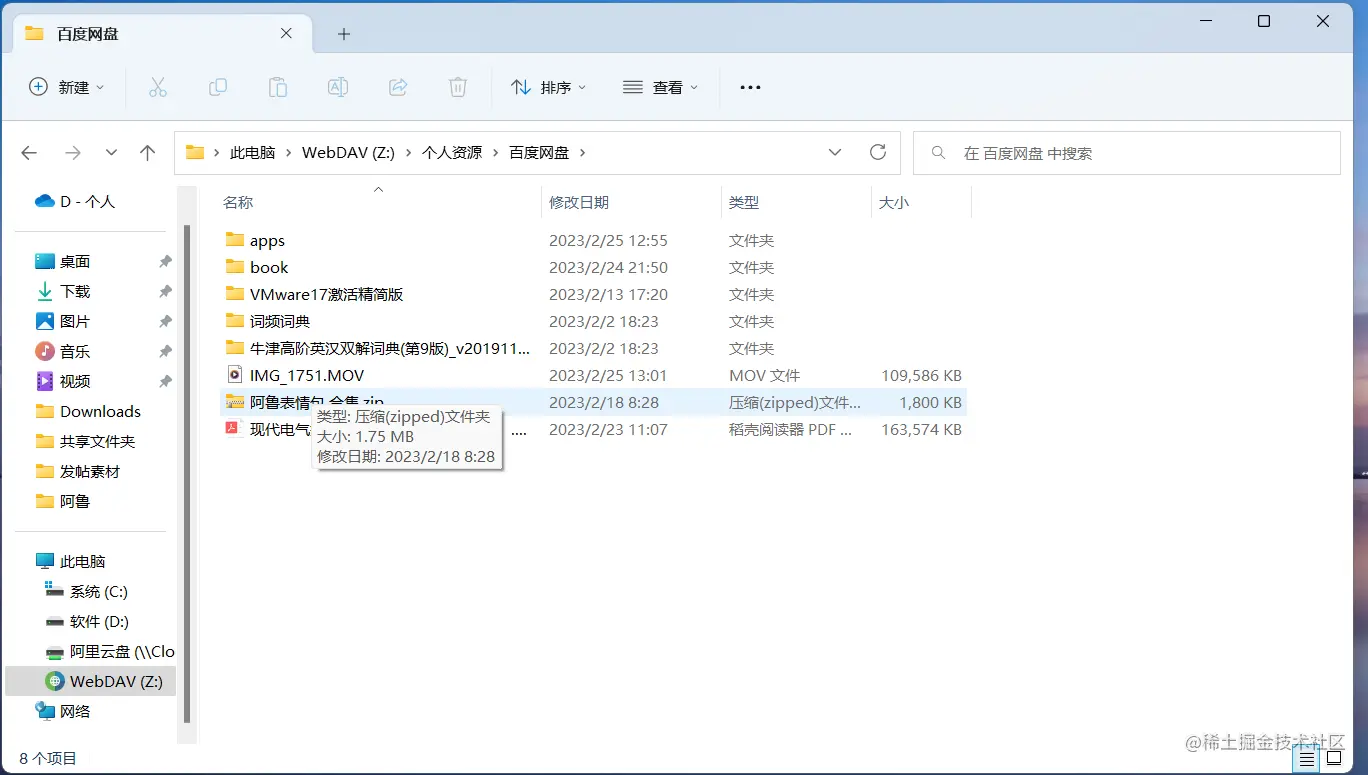Close the 百度网盘 tab
Viewport: 1368px width, 775px height.
click(286, 33)
